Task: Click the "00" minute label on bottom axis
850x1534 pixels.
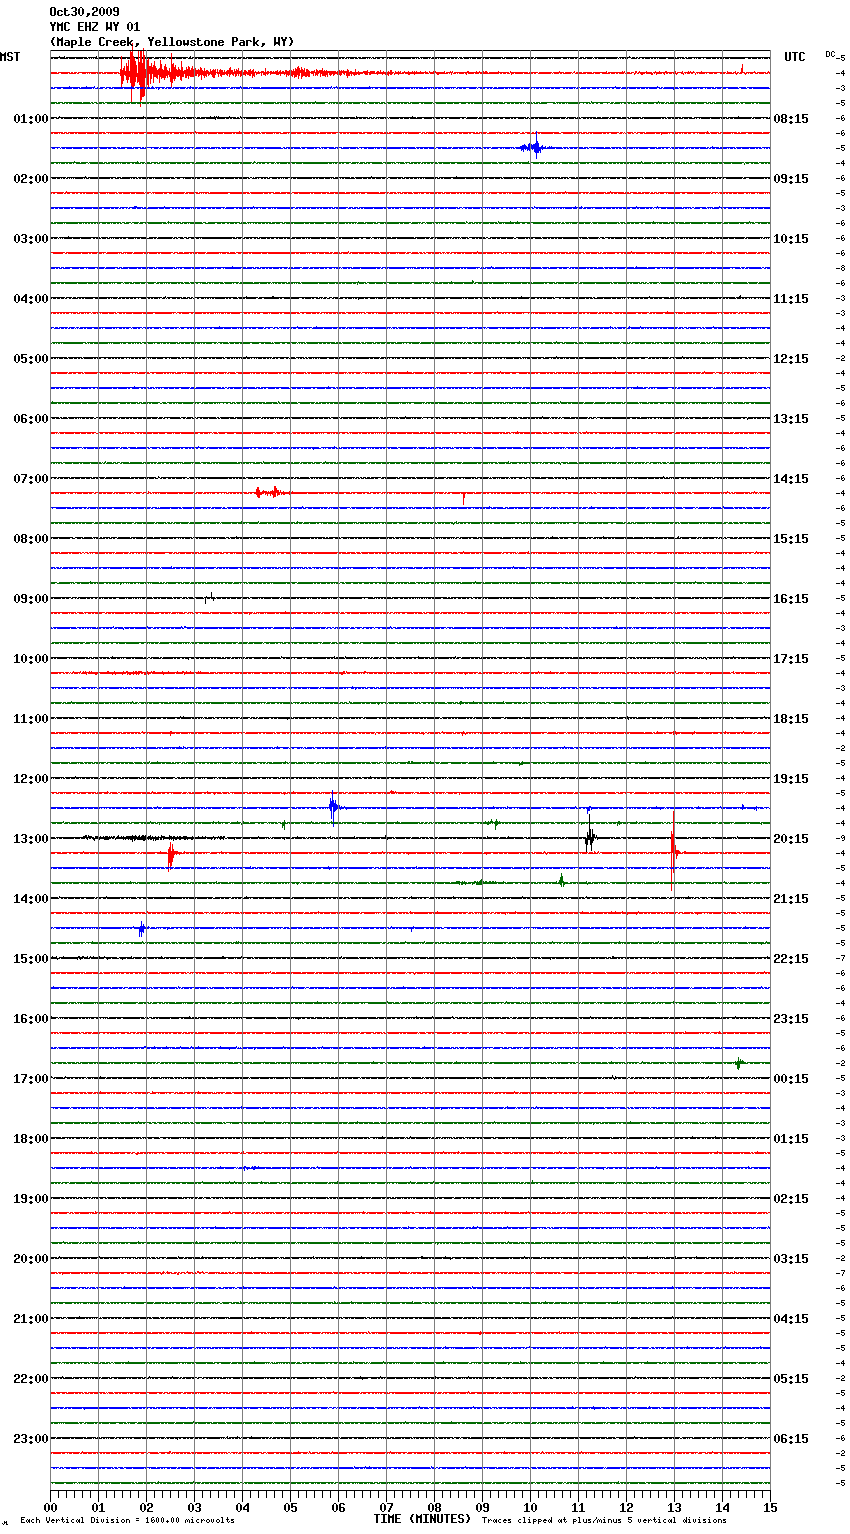Action: [50, 1507]
